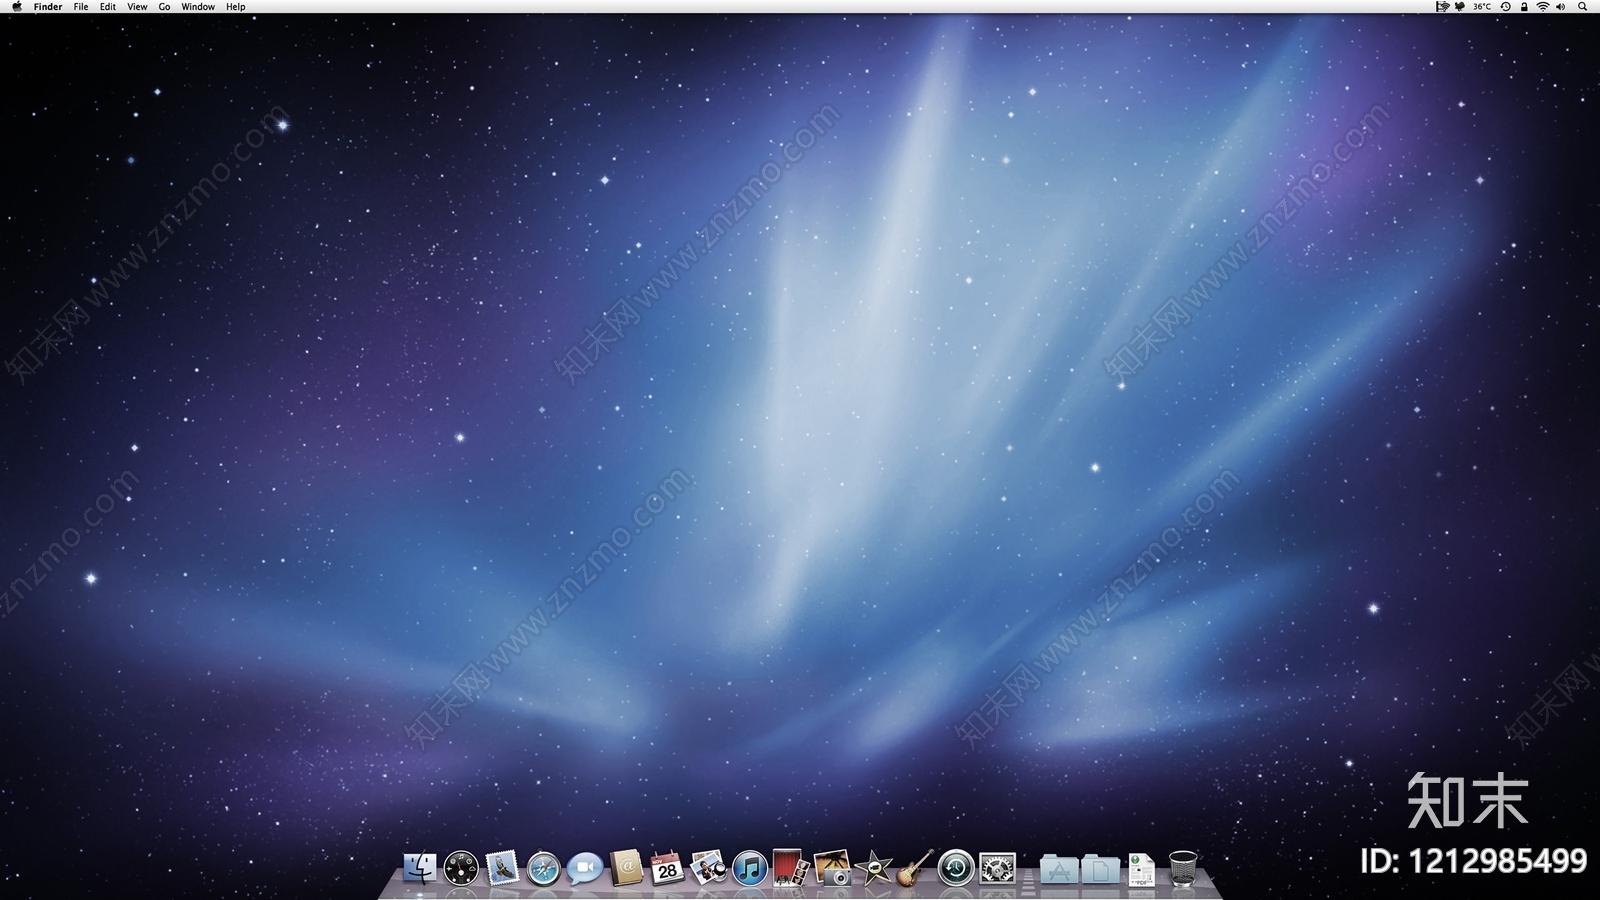Open Finder from the Dock
The image size is (1600, 900).
(x=420, y=868)
